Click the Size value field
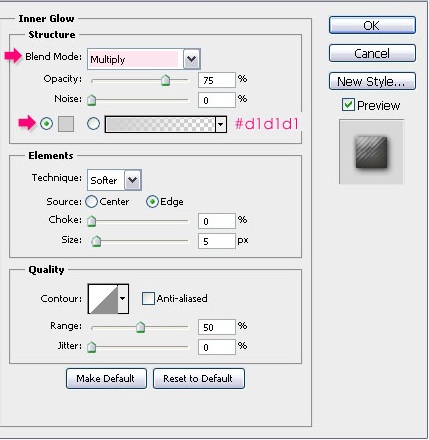 [x=217, y=241]
